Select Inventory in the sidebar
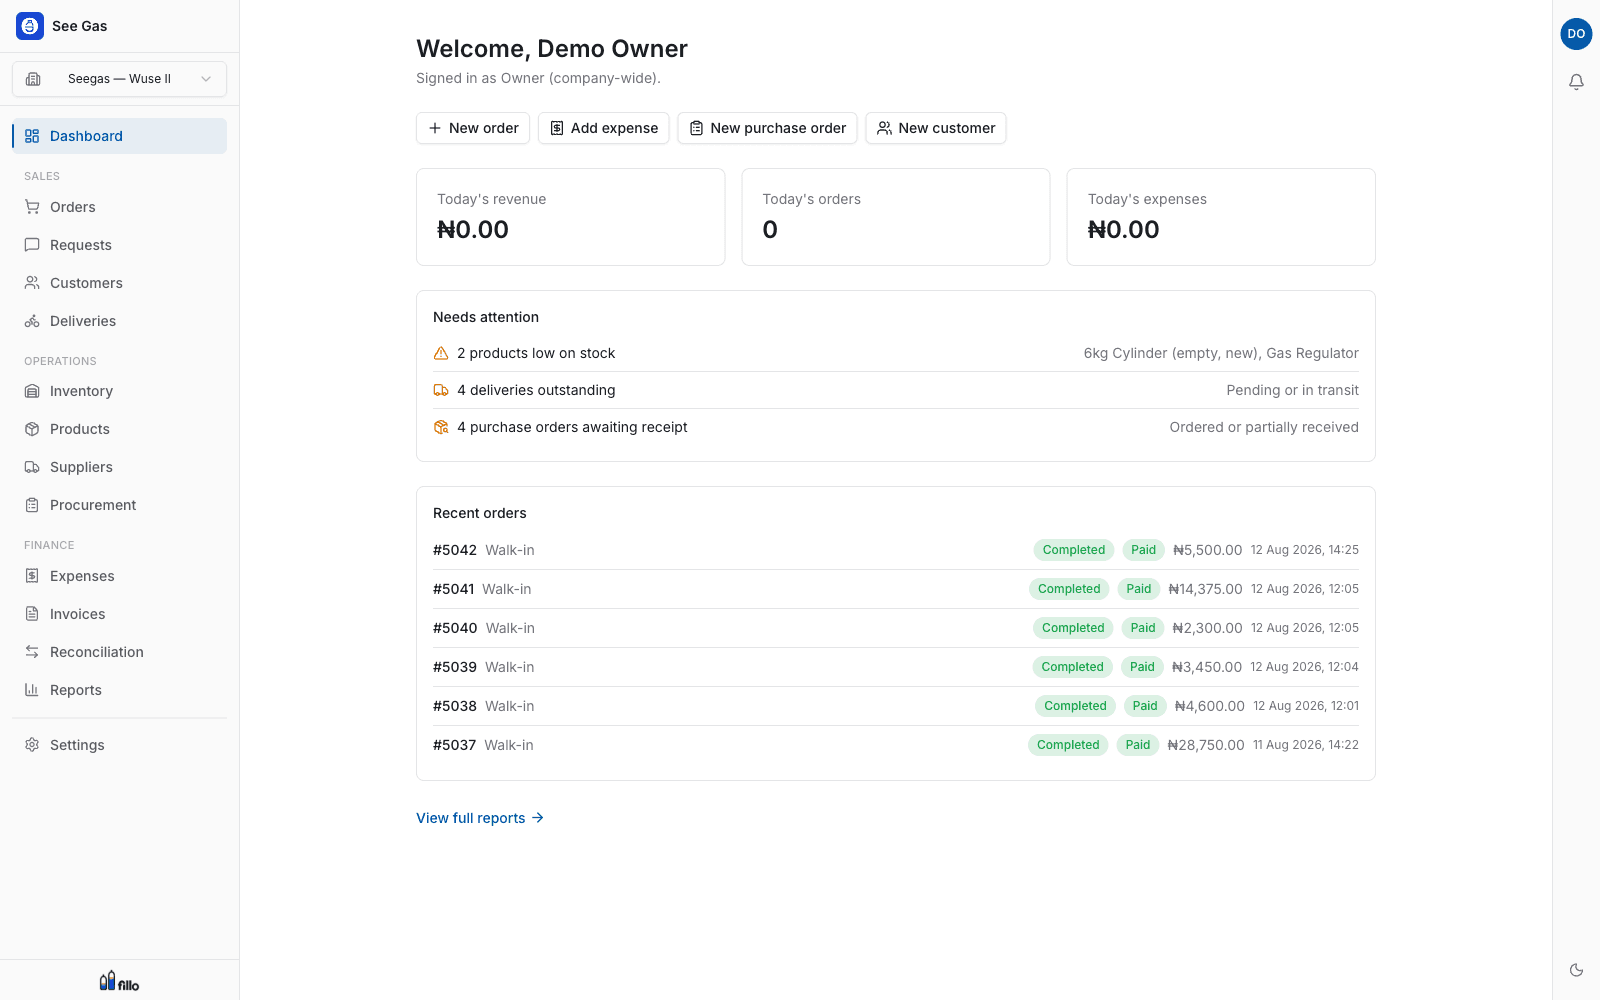 tap(119, 391)
